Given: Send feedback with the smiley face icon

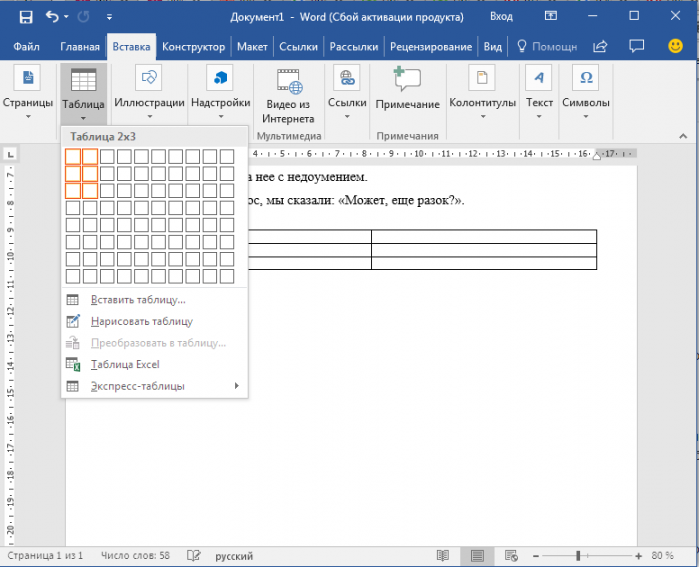Looking at the screenshot, I should 675,46.
